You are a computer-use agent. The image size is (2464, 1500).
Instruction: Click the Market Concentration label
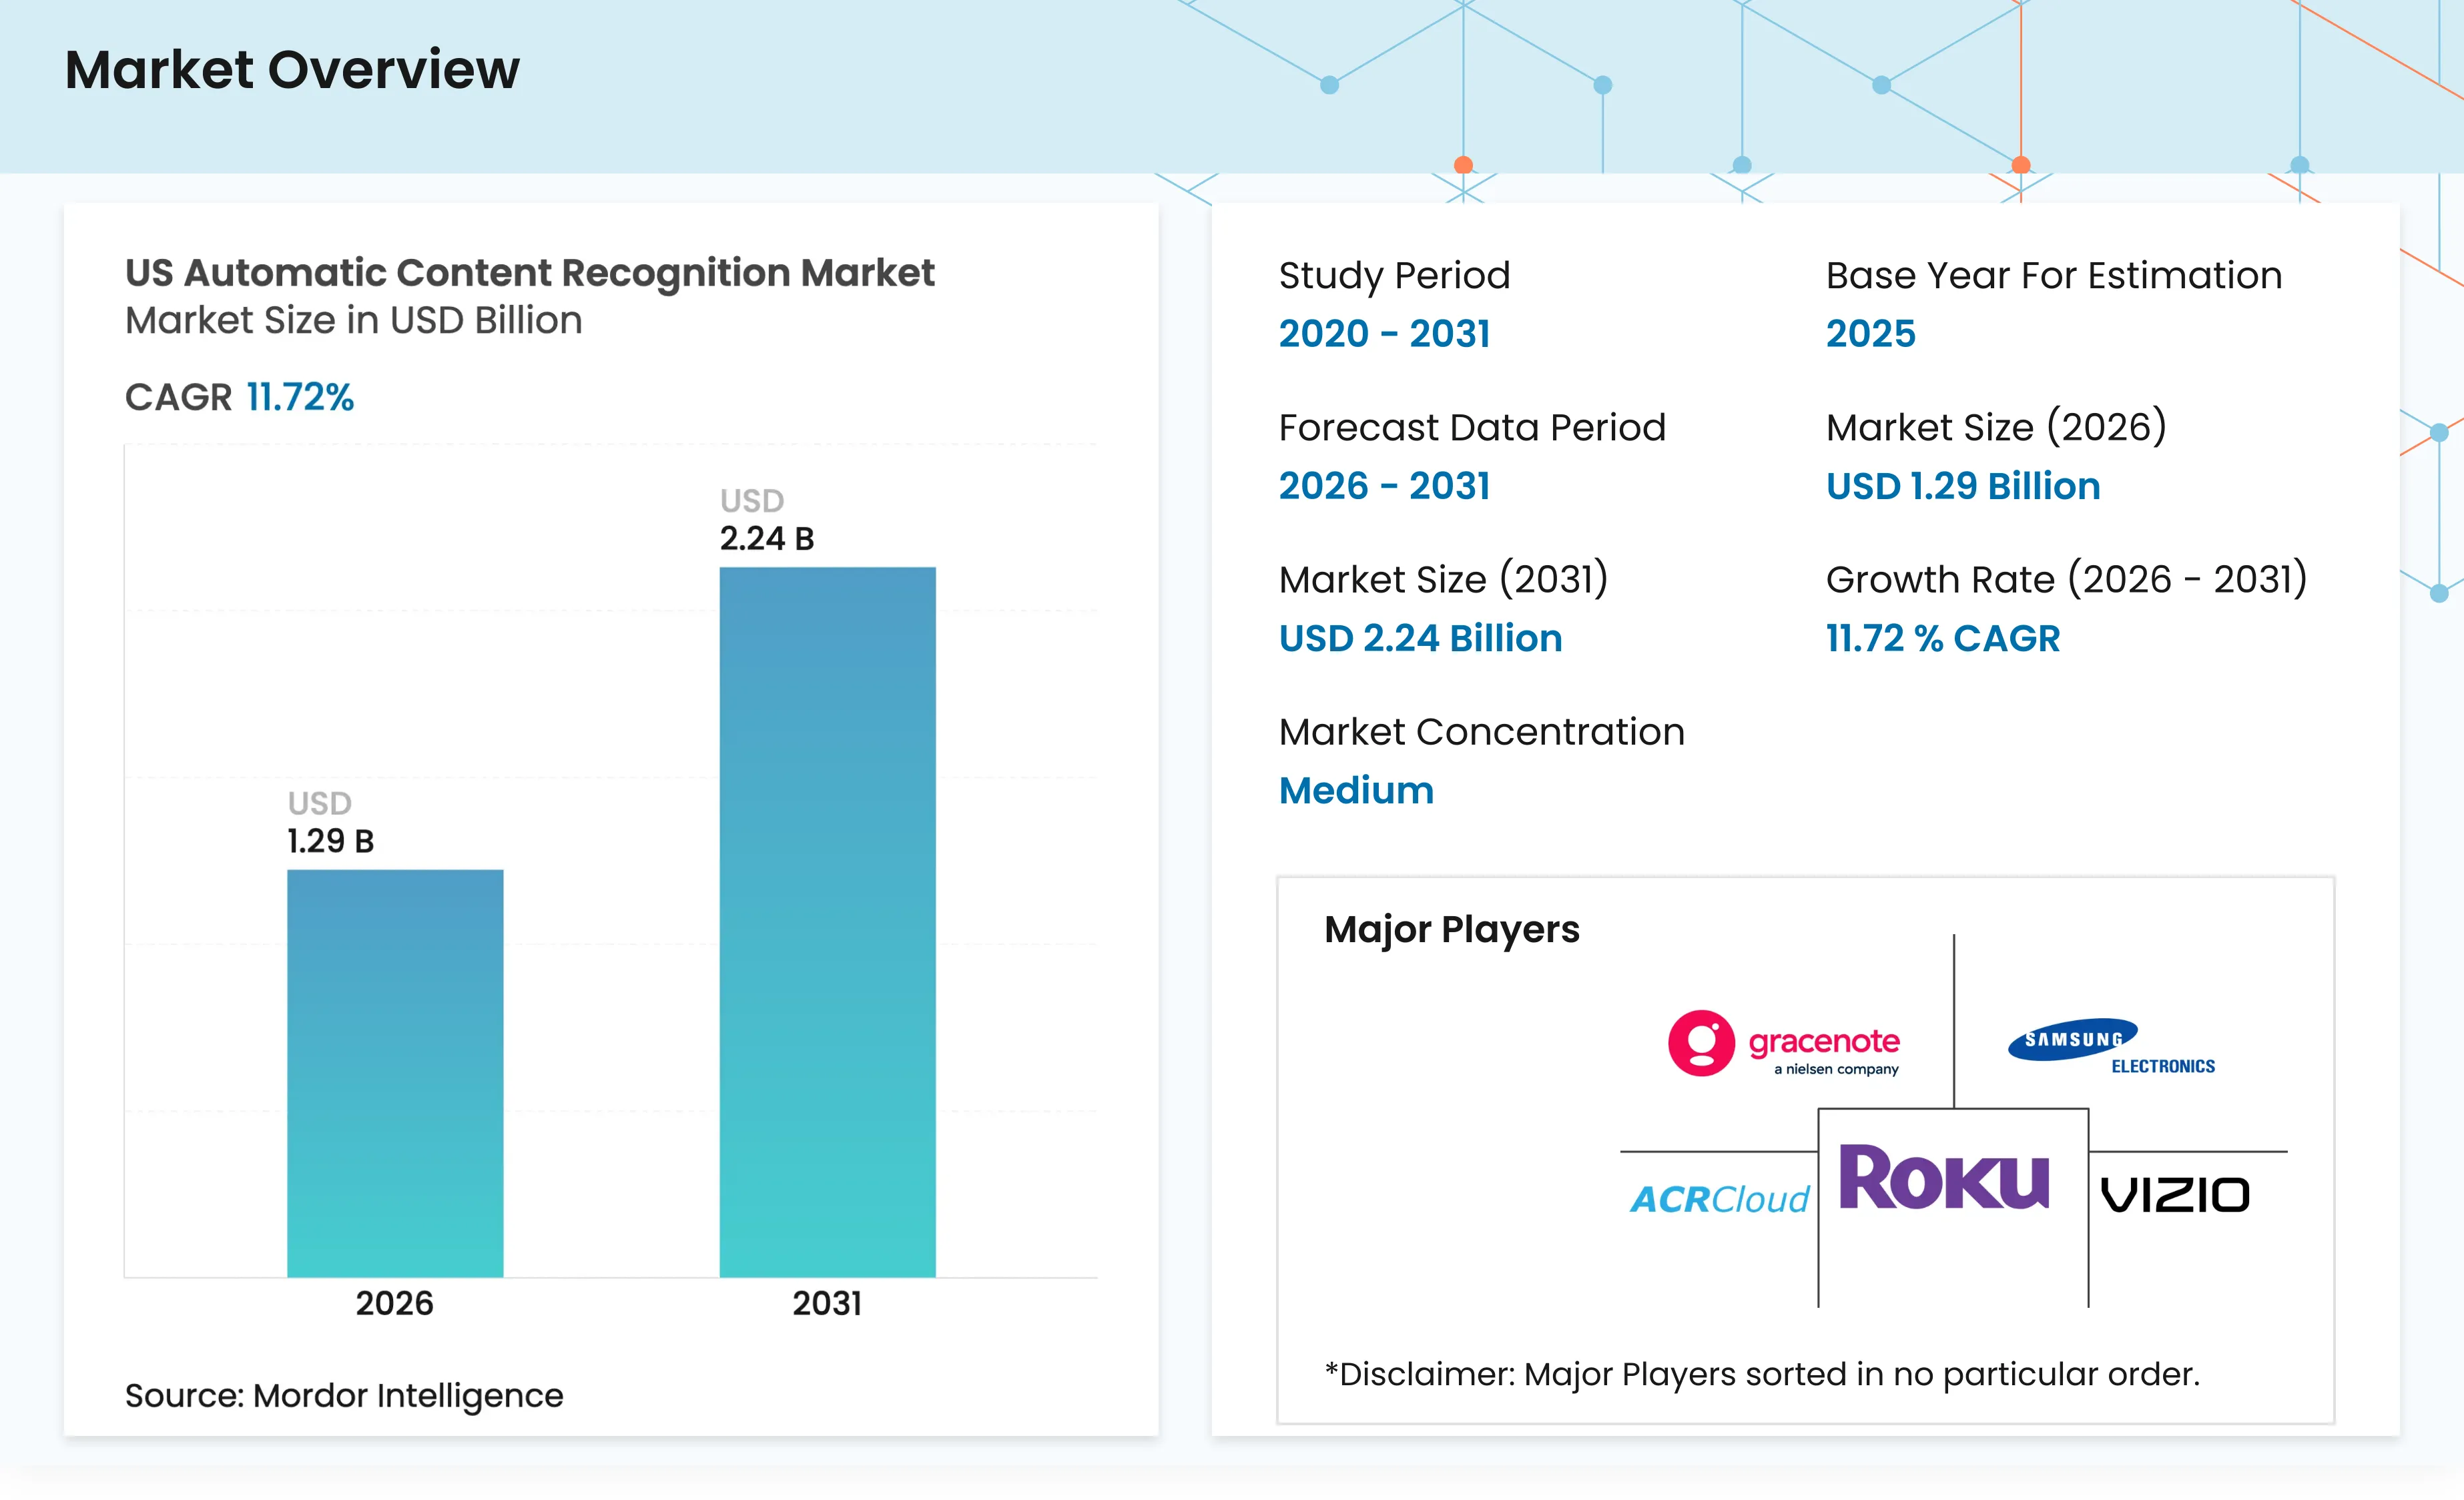tap(1481, 732)
